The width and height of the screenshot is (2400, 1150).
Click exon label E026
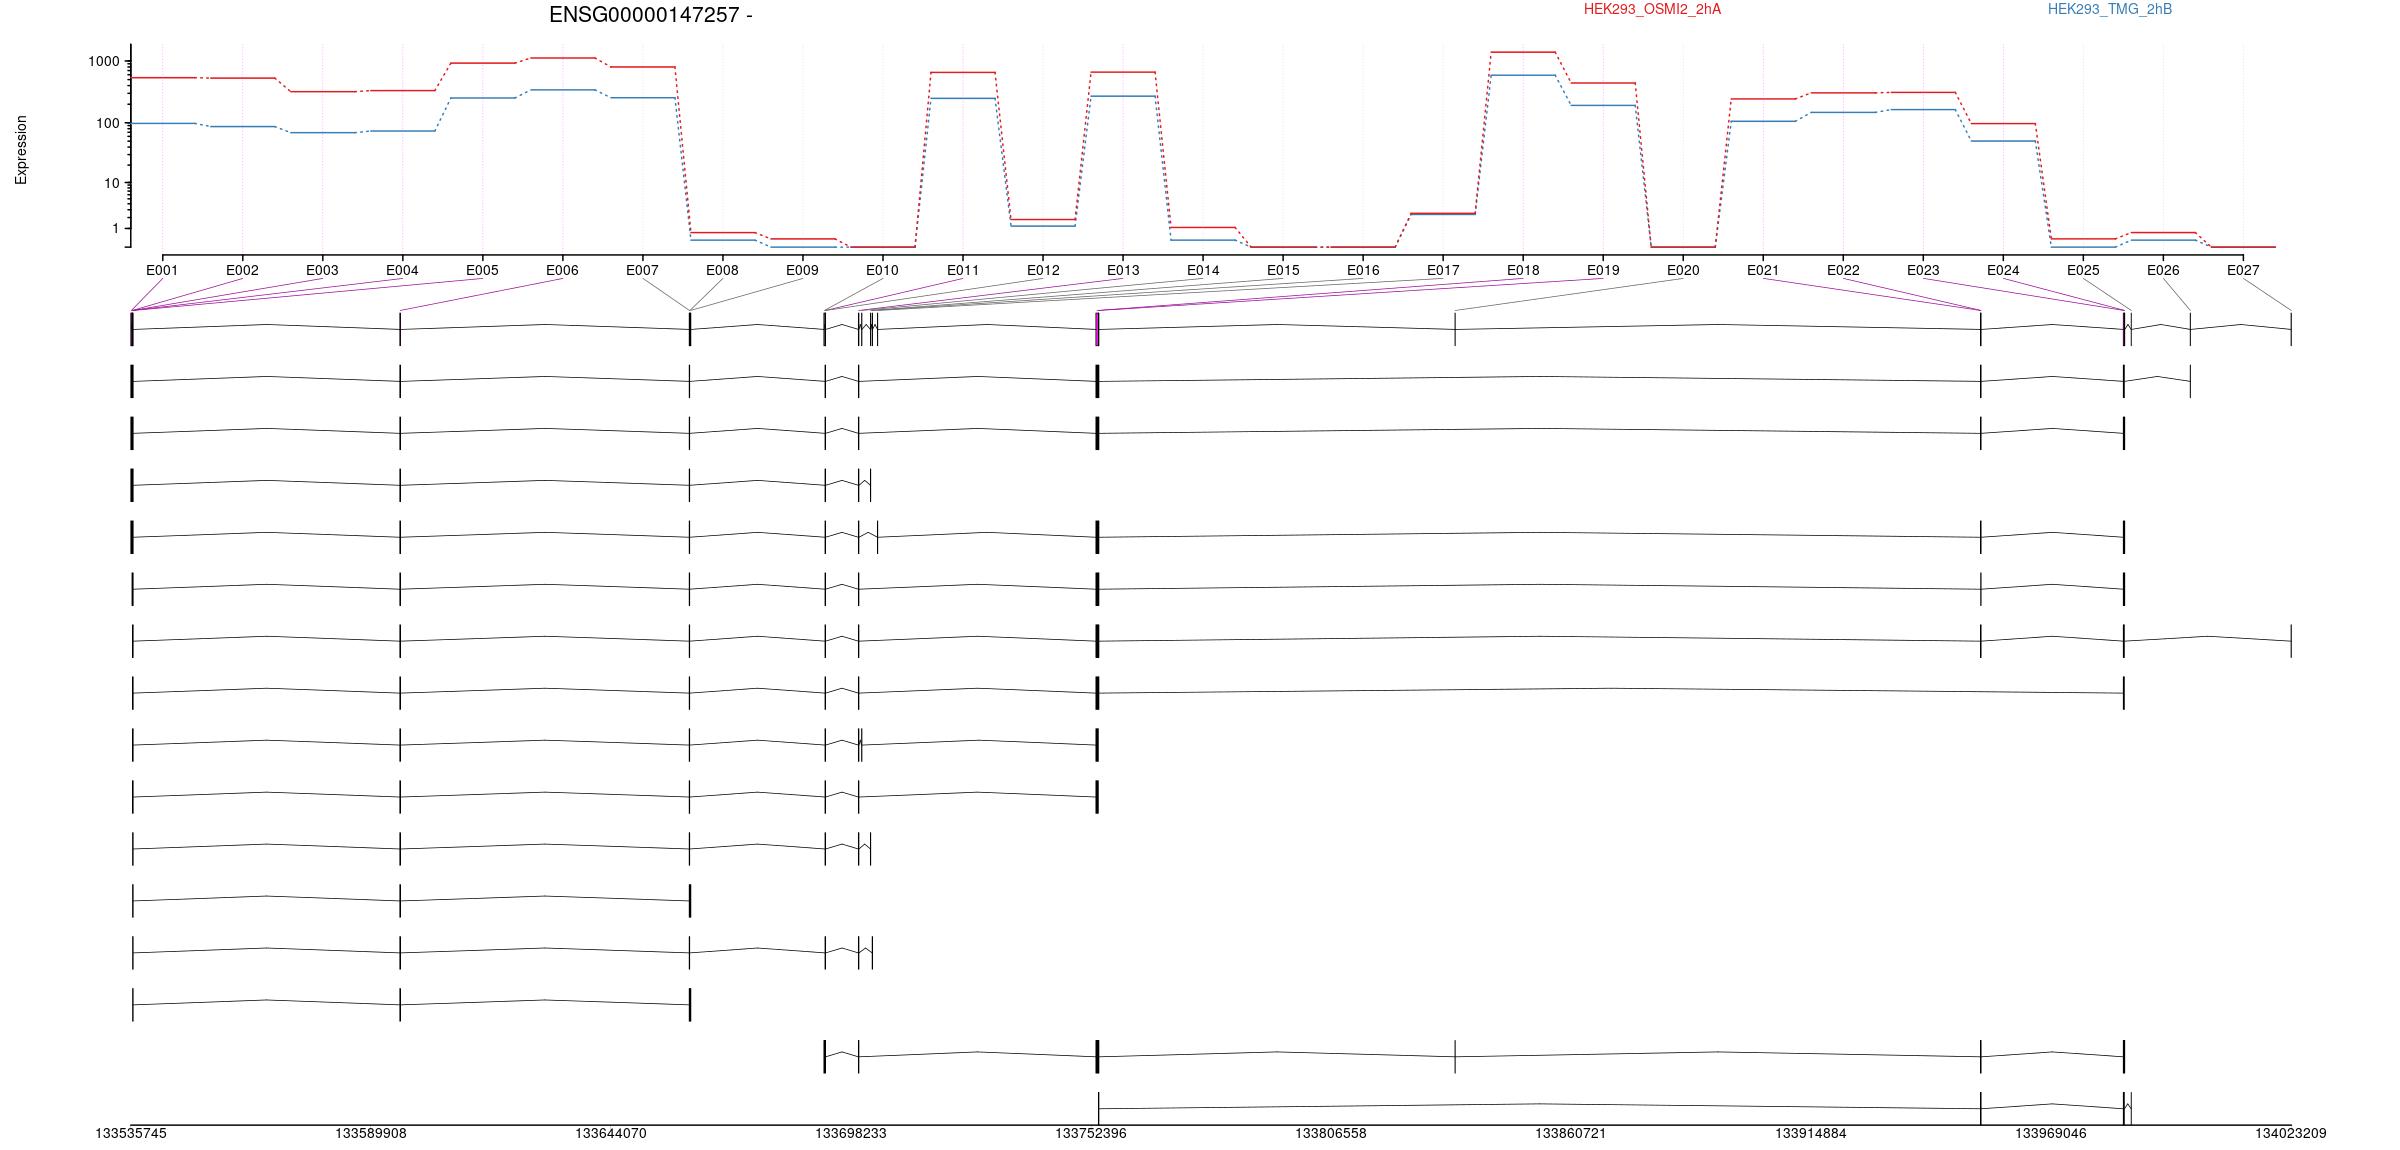coord(2163,270)
